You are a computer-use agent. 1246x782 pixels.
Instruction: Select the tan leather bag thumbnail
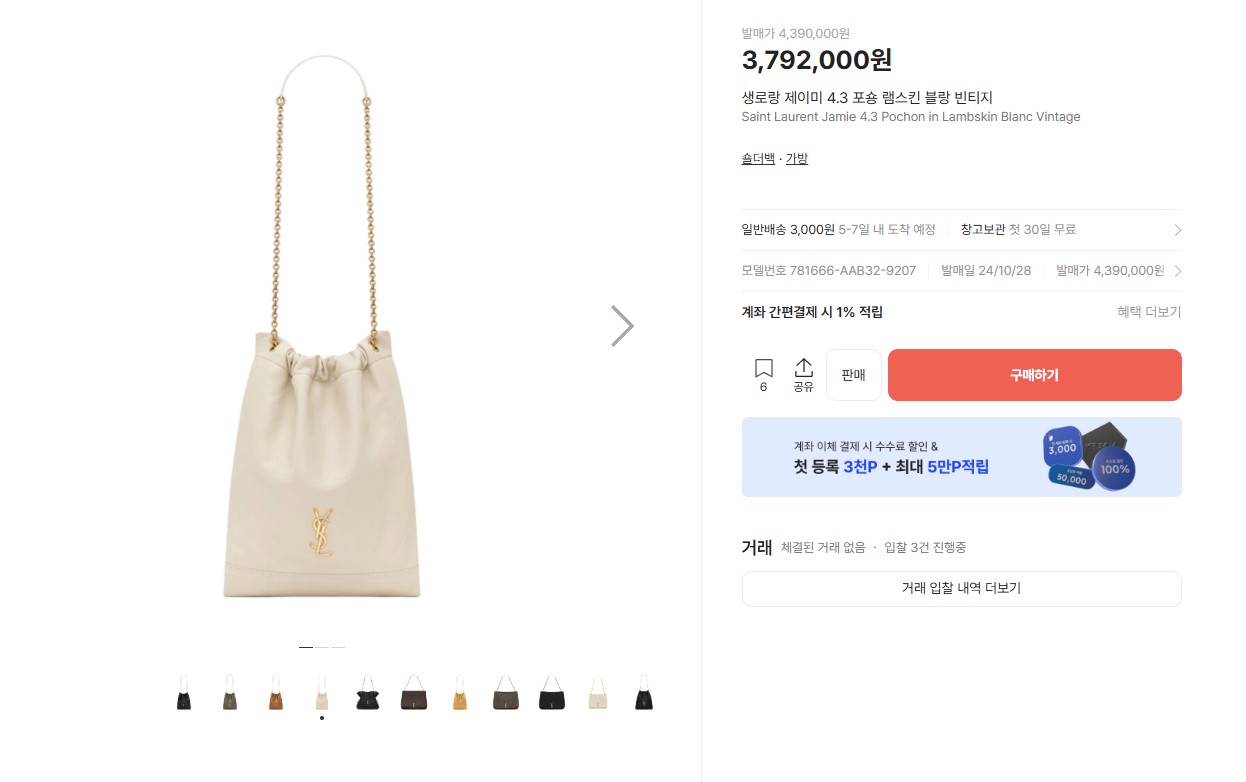pyautogui.click(x=275, y=693)
